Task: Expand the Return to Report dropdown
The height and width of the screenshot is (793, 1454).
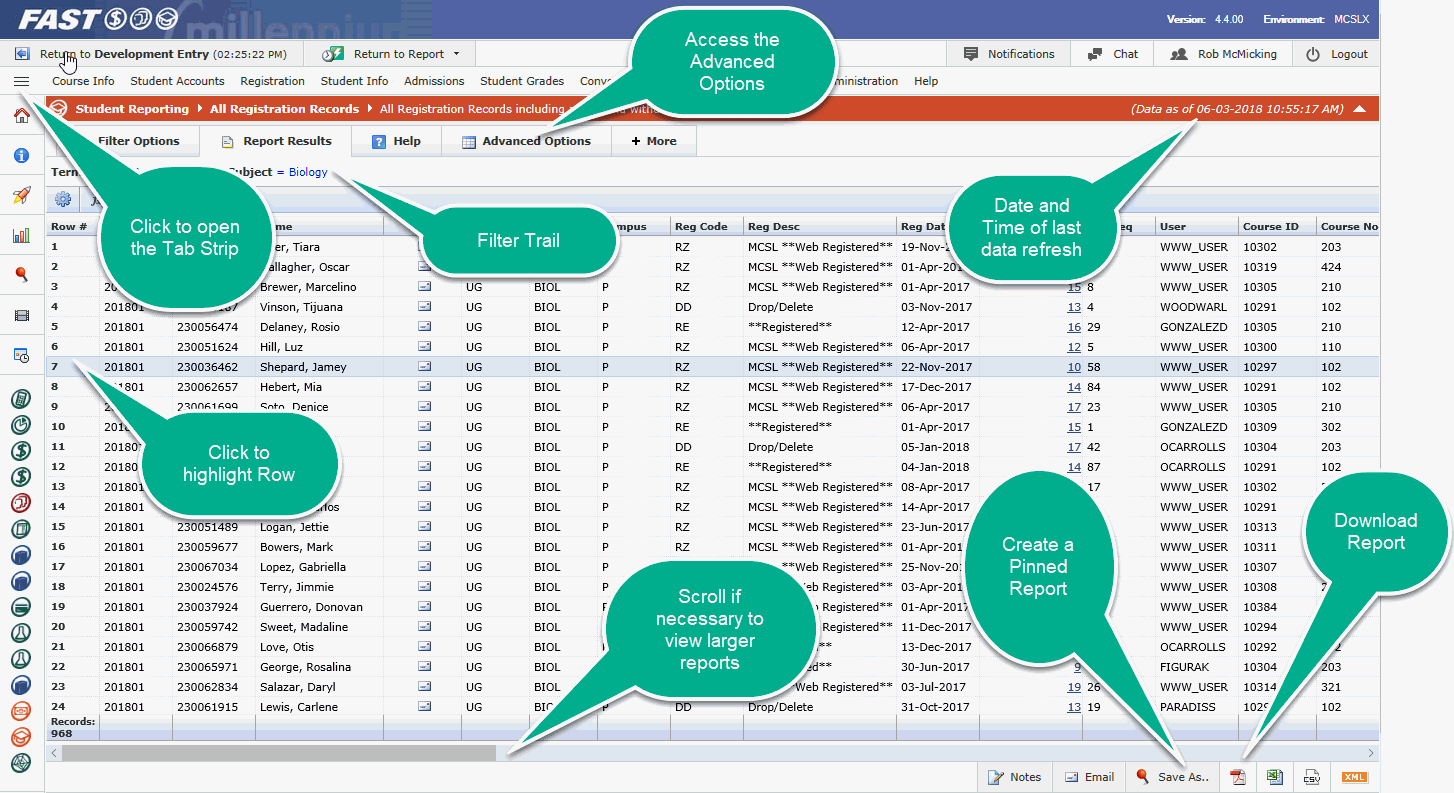Action: click(456, 54)
